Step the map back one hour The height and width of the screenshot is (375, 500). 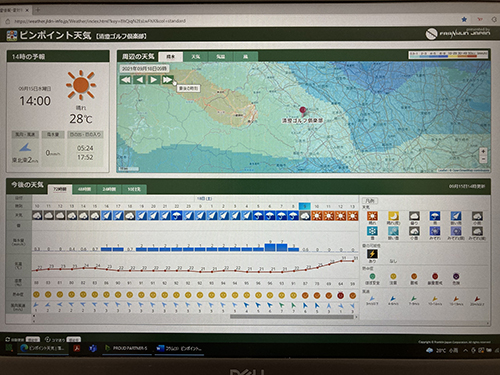[139, 80]
